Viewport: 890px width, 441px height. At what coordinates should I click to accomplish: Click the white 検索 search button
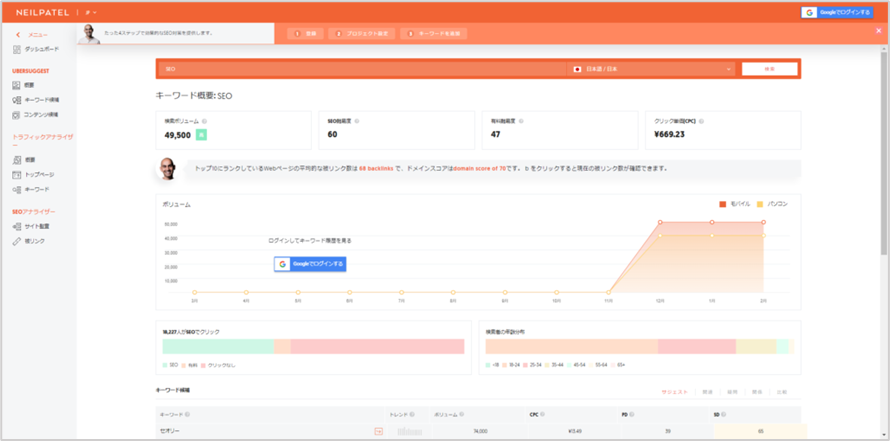(x=769, y=69)
